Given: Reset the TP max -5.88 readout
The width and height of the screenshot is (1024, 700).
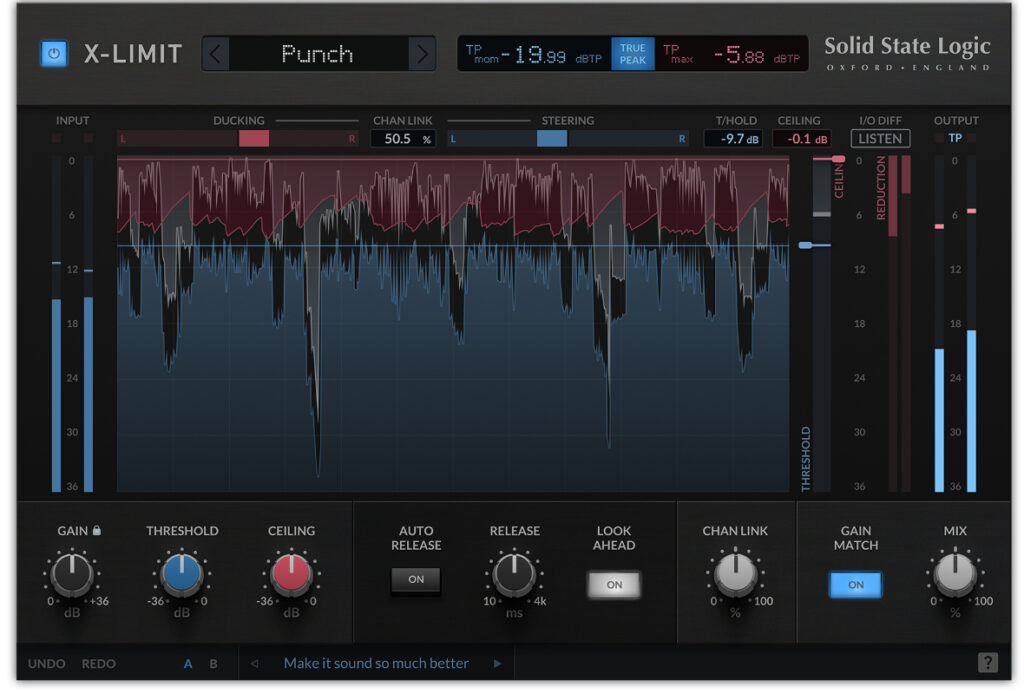Looking at the screenshot, I should 731,54.
